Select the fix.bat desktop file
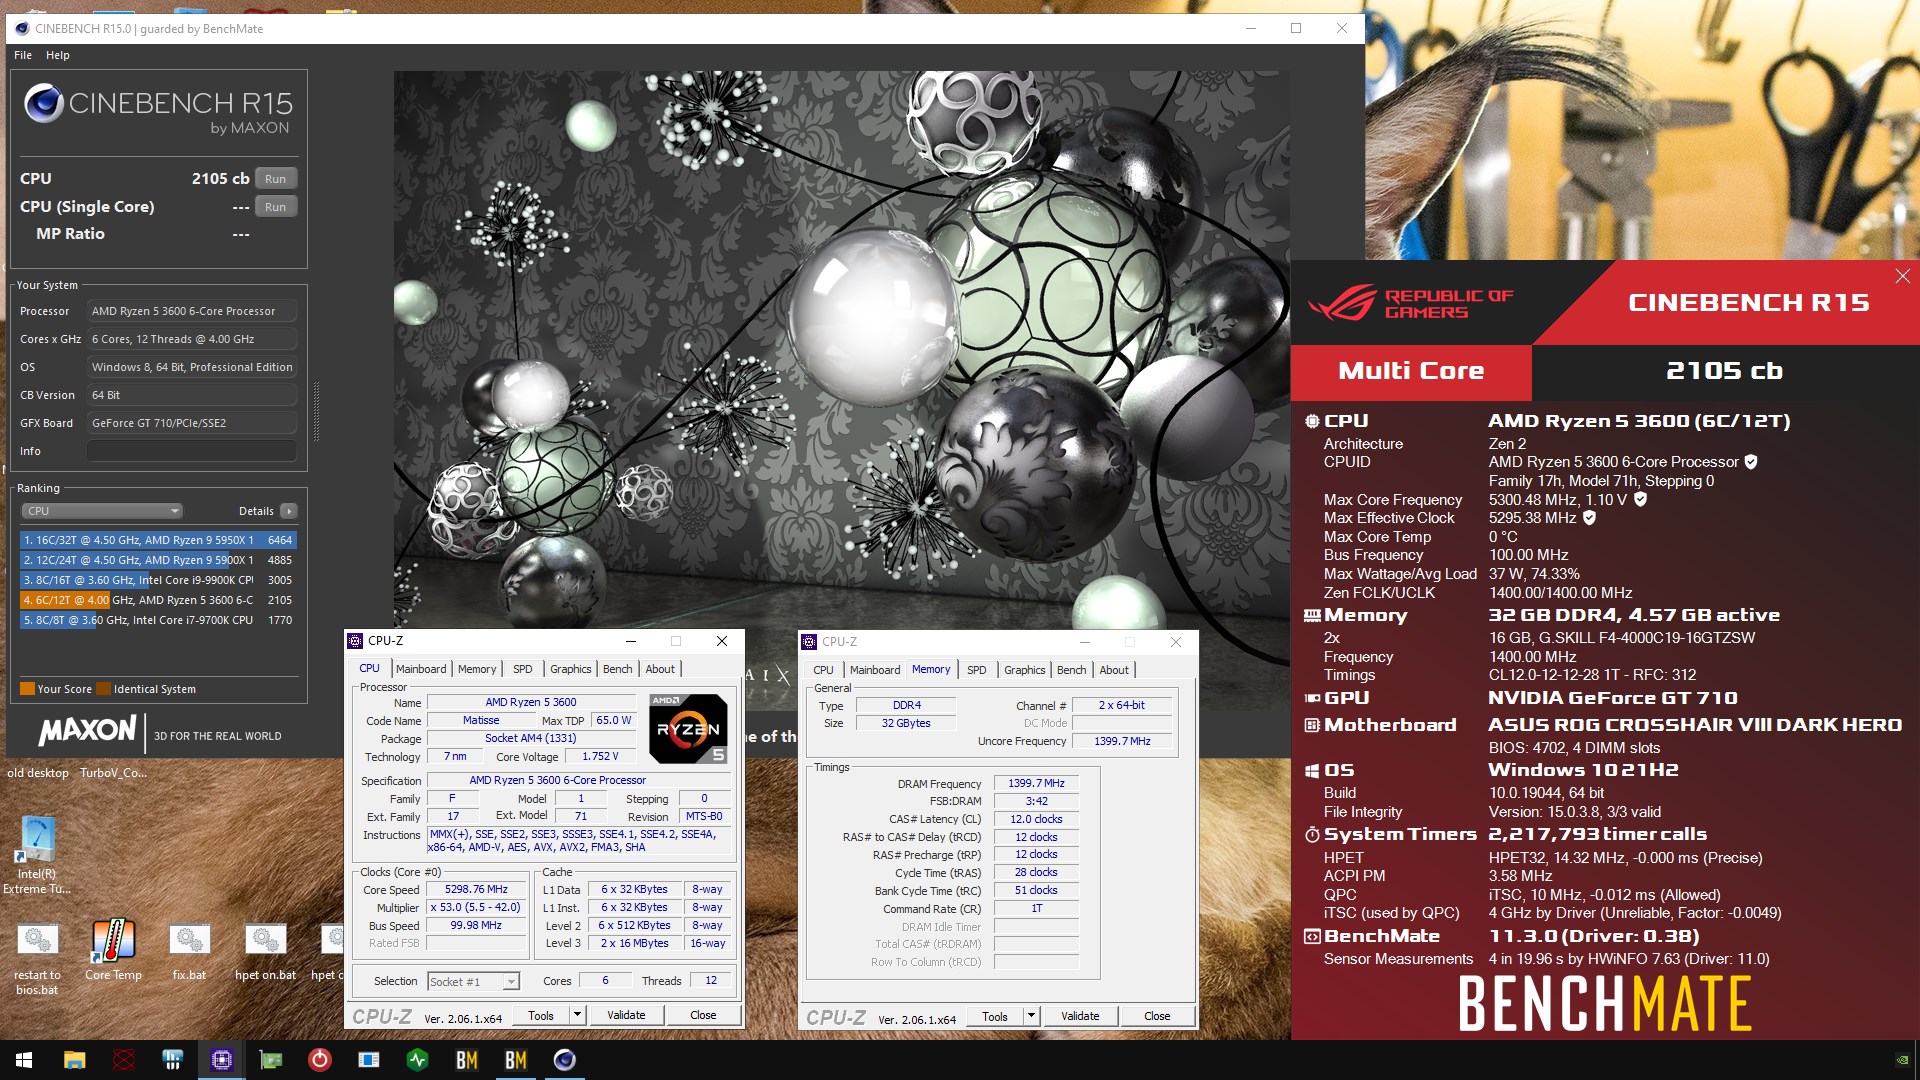The width and height of the screenshot is (1920, 1080). (x=189, y=952)
